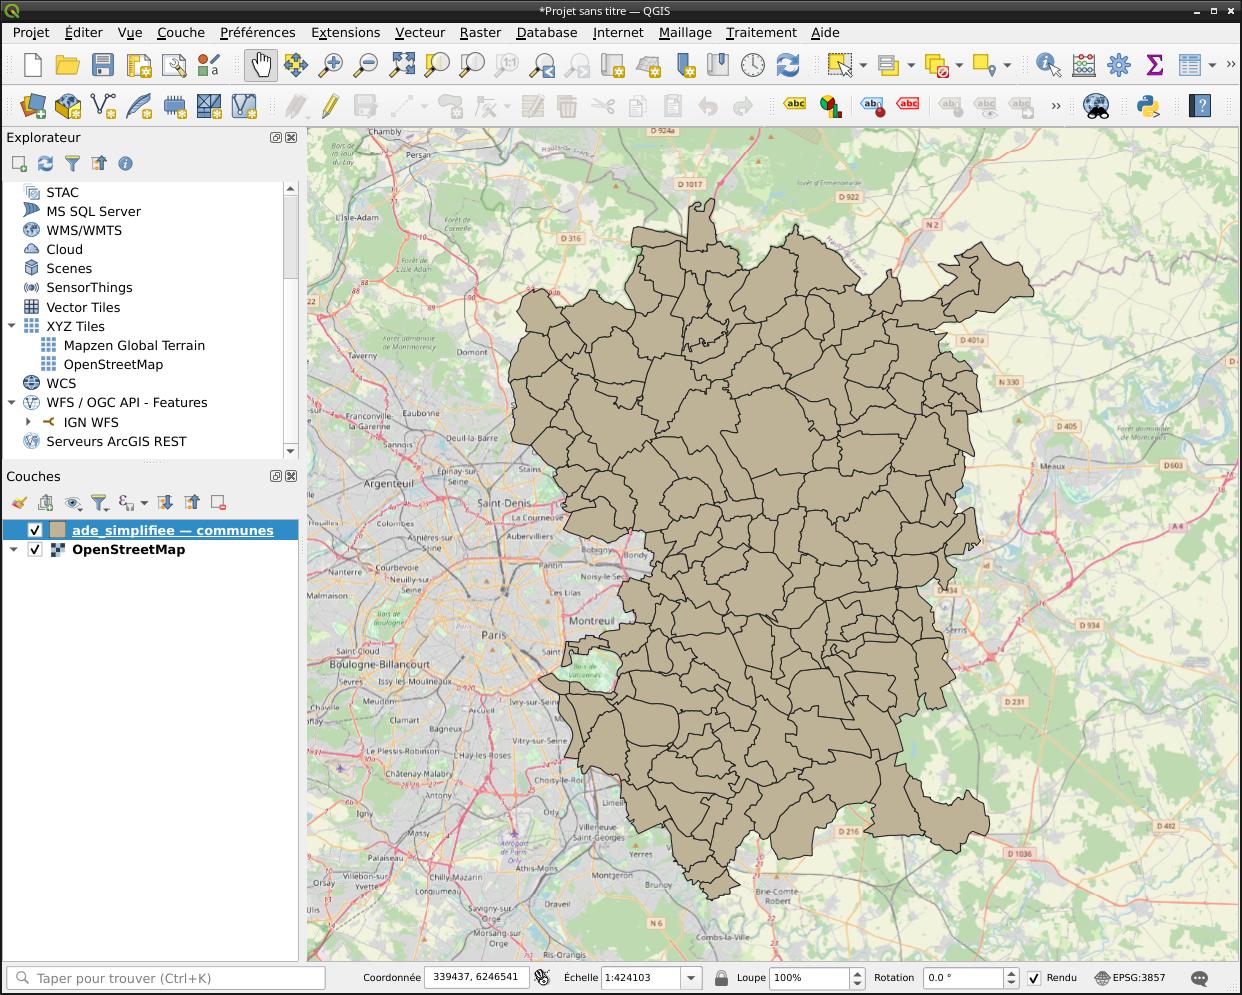
Task: Toggle visibility of ade_simplifiee communes layer
Action: 35,530
